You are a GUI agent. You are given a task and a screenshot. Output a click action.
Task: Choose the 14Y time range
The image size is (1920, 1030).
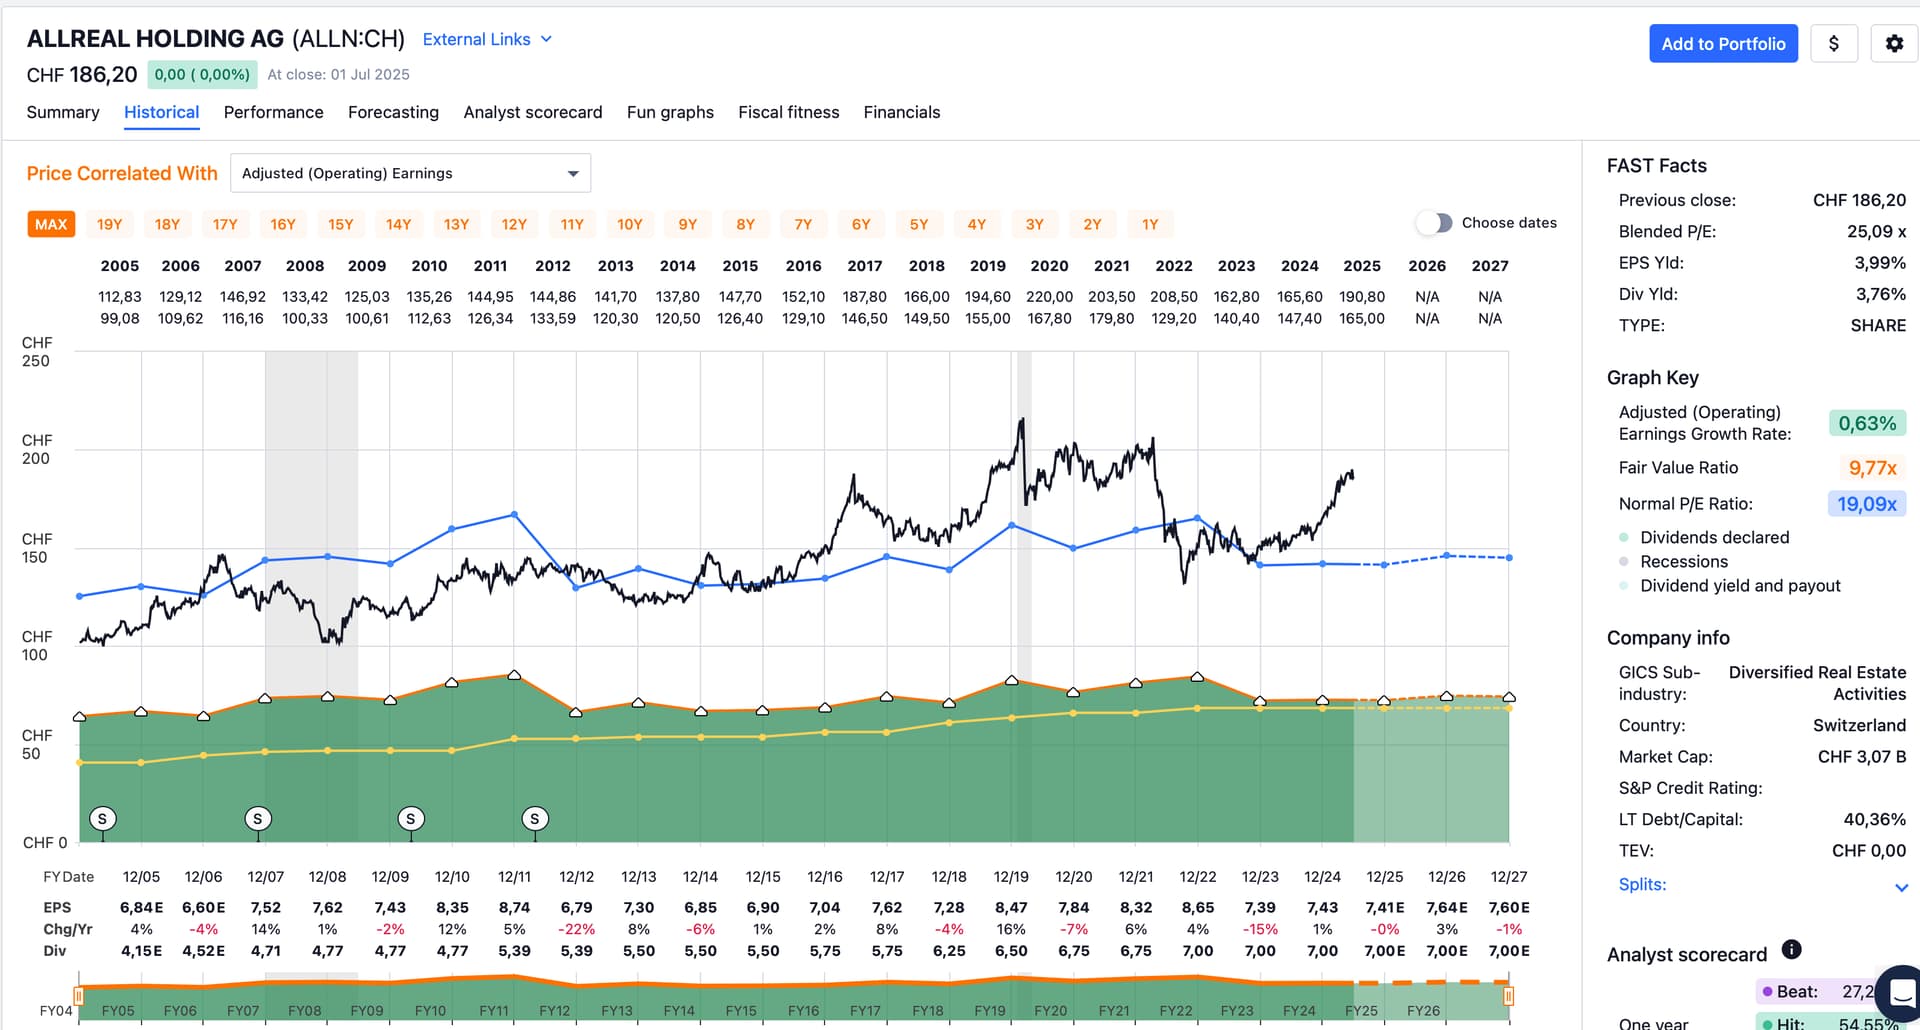click(x=399, y=224)
